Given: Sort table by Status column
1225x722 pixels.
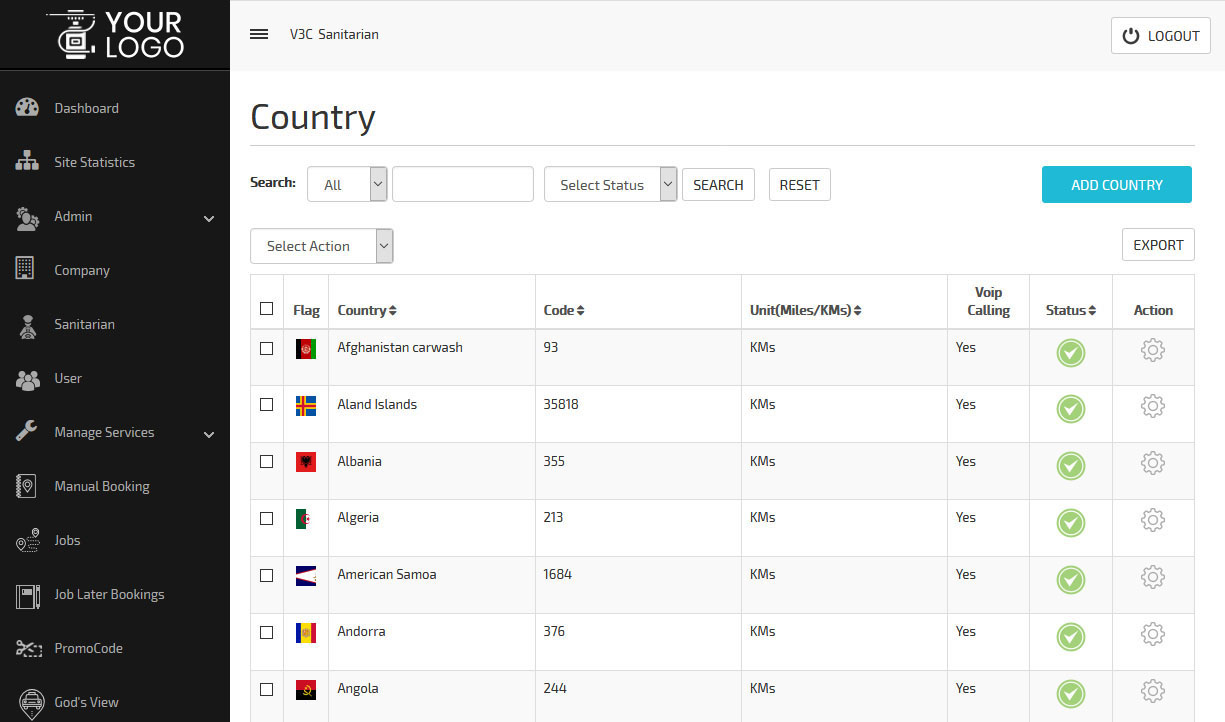Looking at the screenshot, I should pyautogui.click(x=1071, y=310).
